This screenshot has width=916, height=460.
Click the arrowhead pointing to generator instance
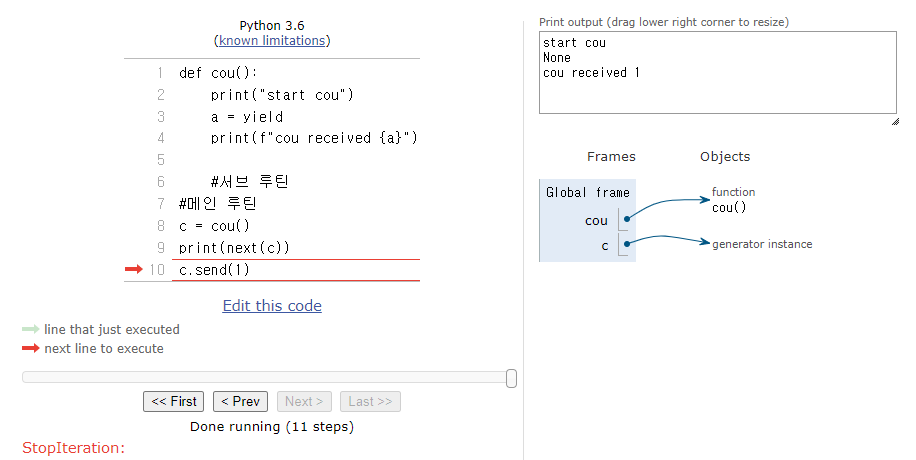(x=706, y=242)
